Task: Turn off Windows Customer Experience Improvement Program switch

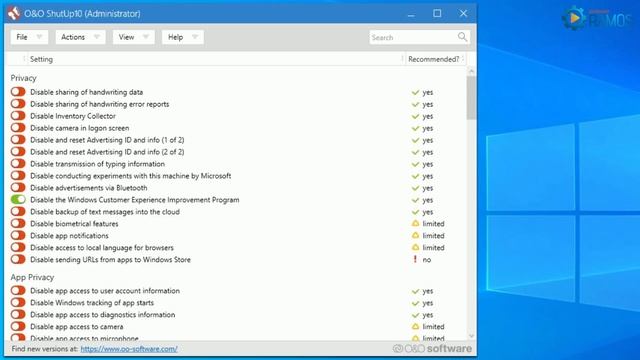Action: point(18,200)
